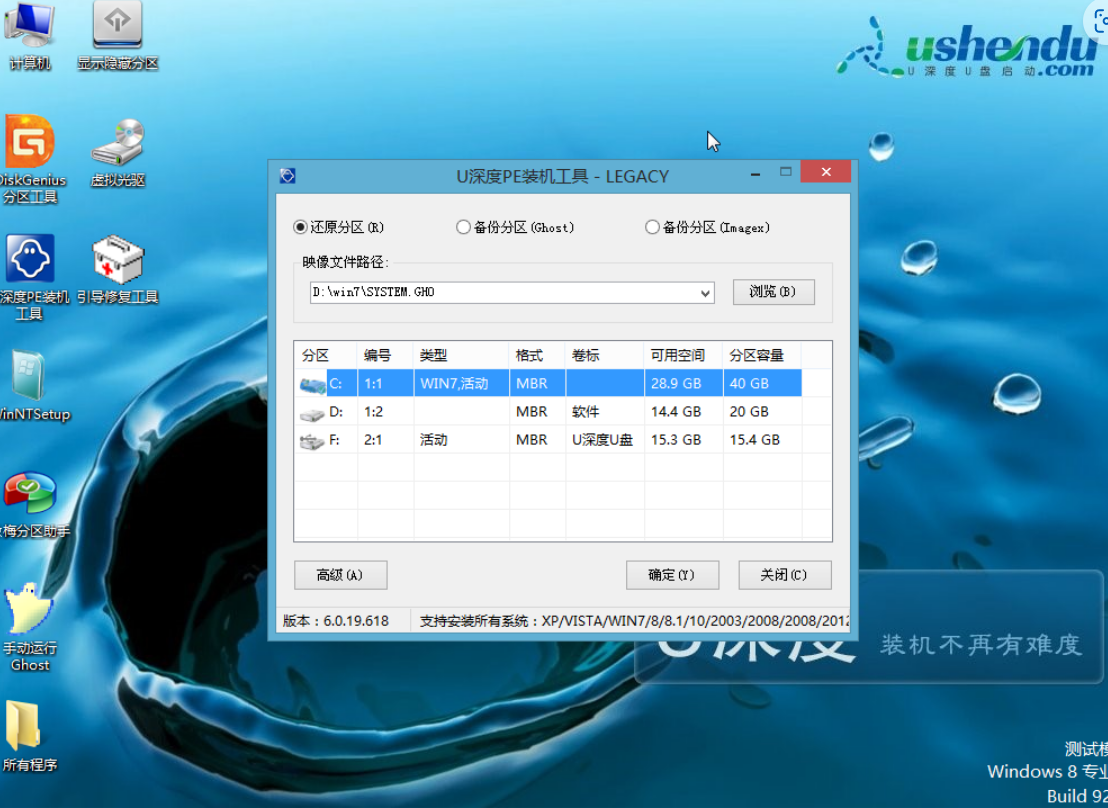Click the '15.4 GB' capacity cell
The image size is (1108, 808).
click(x=762, y=440)
